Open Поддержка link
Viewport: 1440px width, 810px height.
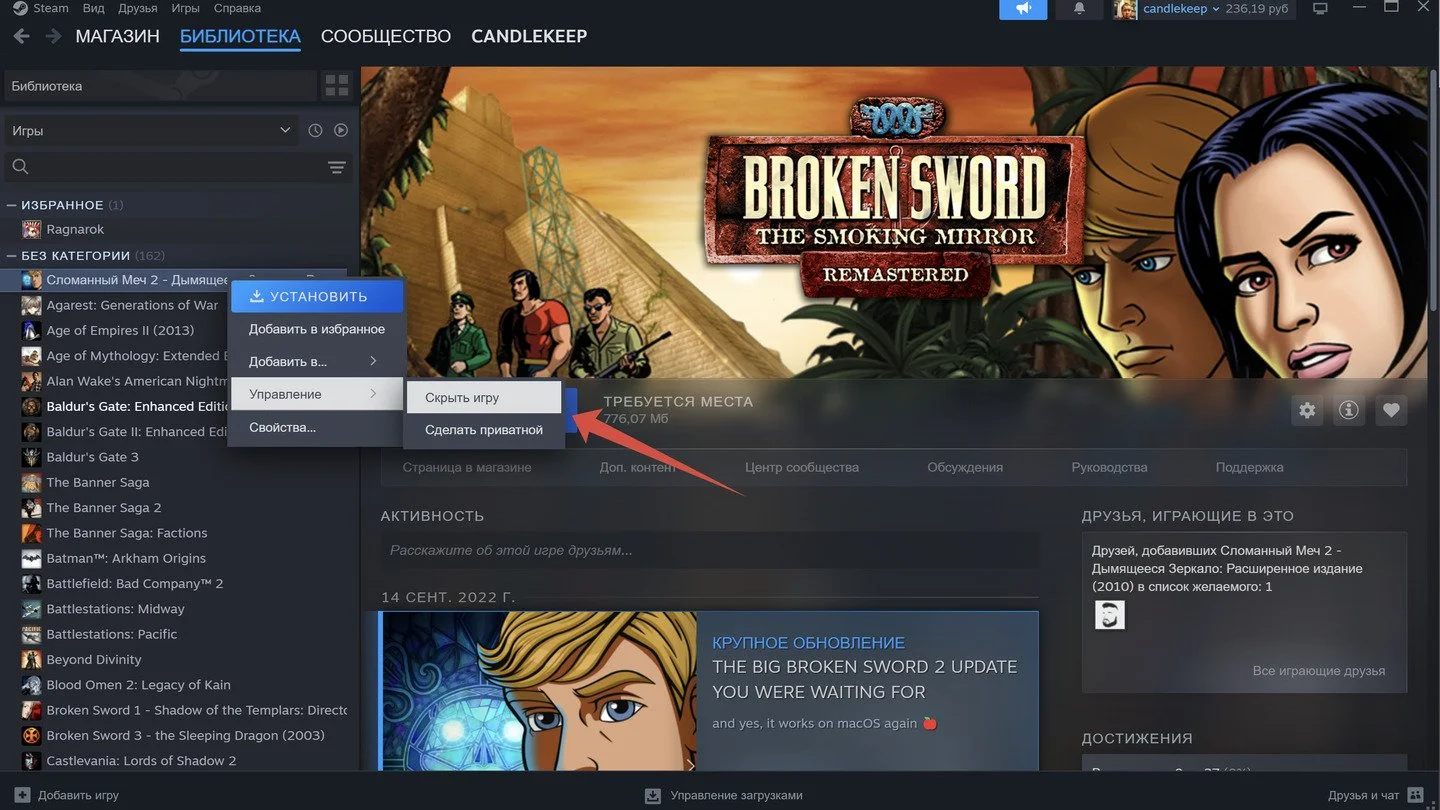1250,467
